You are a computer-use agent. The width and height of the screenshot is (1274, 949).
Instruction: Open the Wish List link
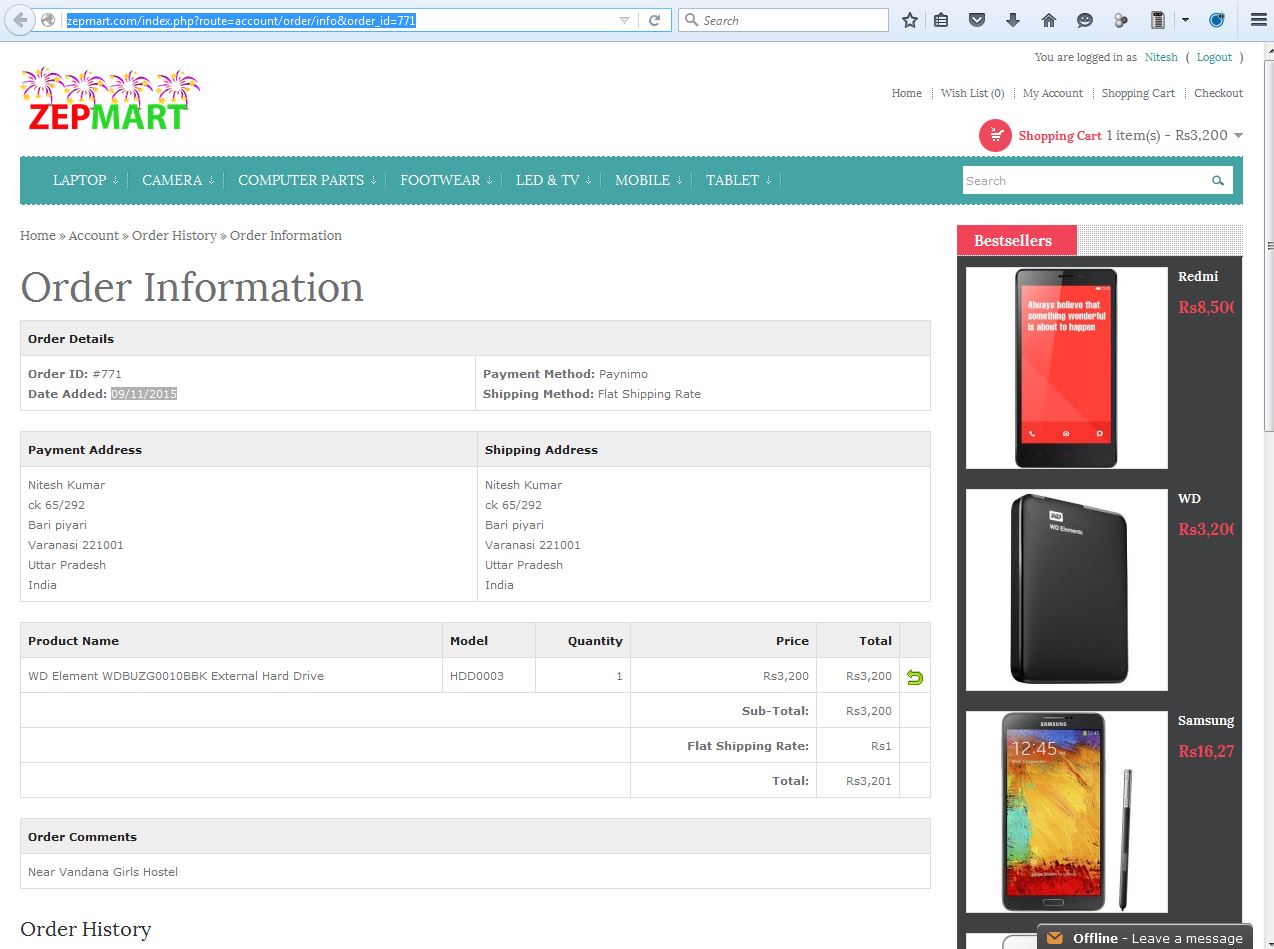(x=971, y=93)
